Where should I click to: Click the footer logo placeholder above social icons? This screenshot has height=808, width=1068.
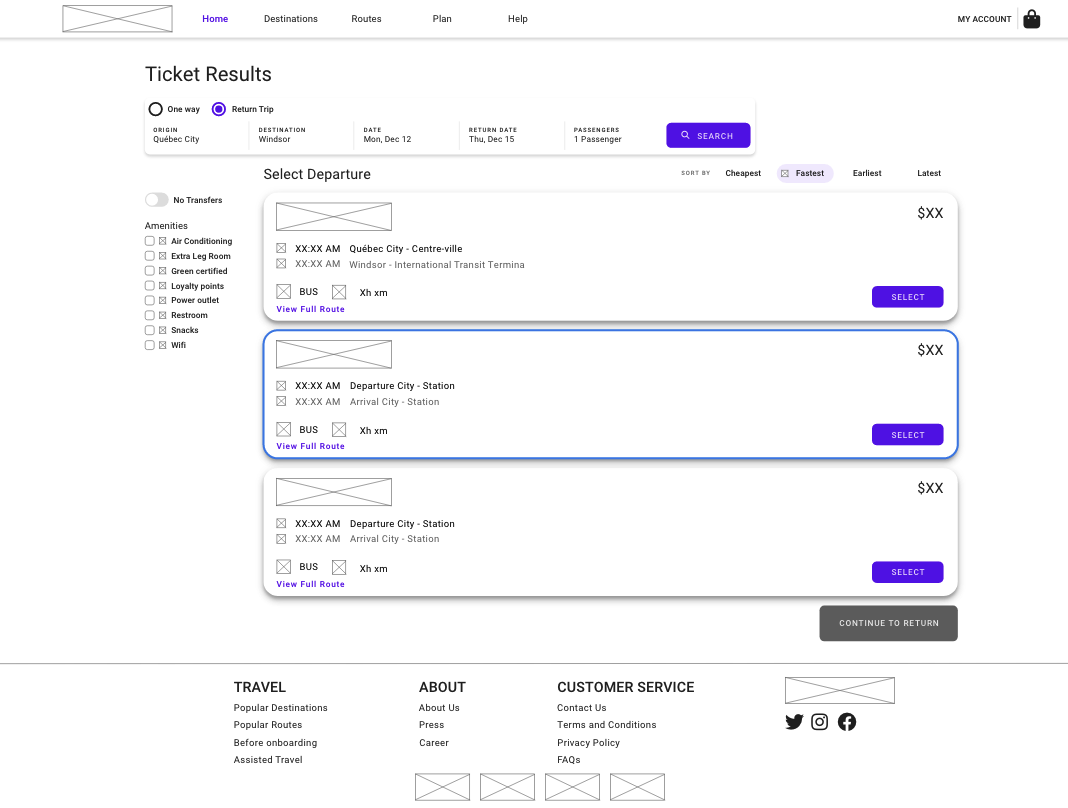pyautogui.click(x=839, y=691)
